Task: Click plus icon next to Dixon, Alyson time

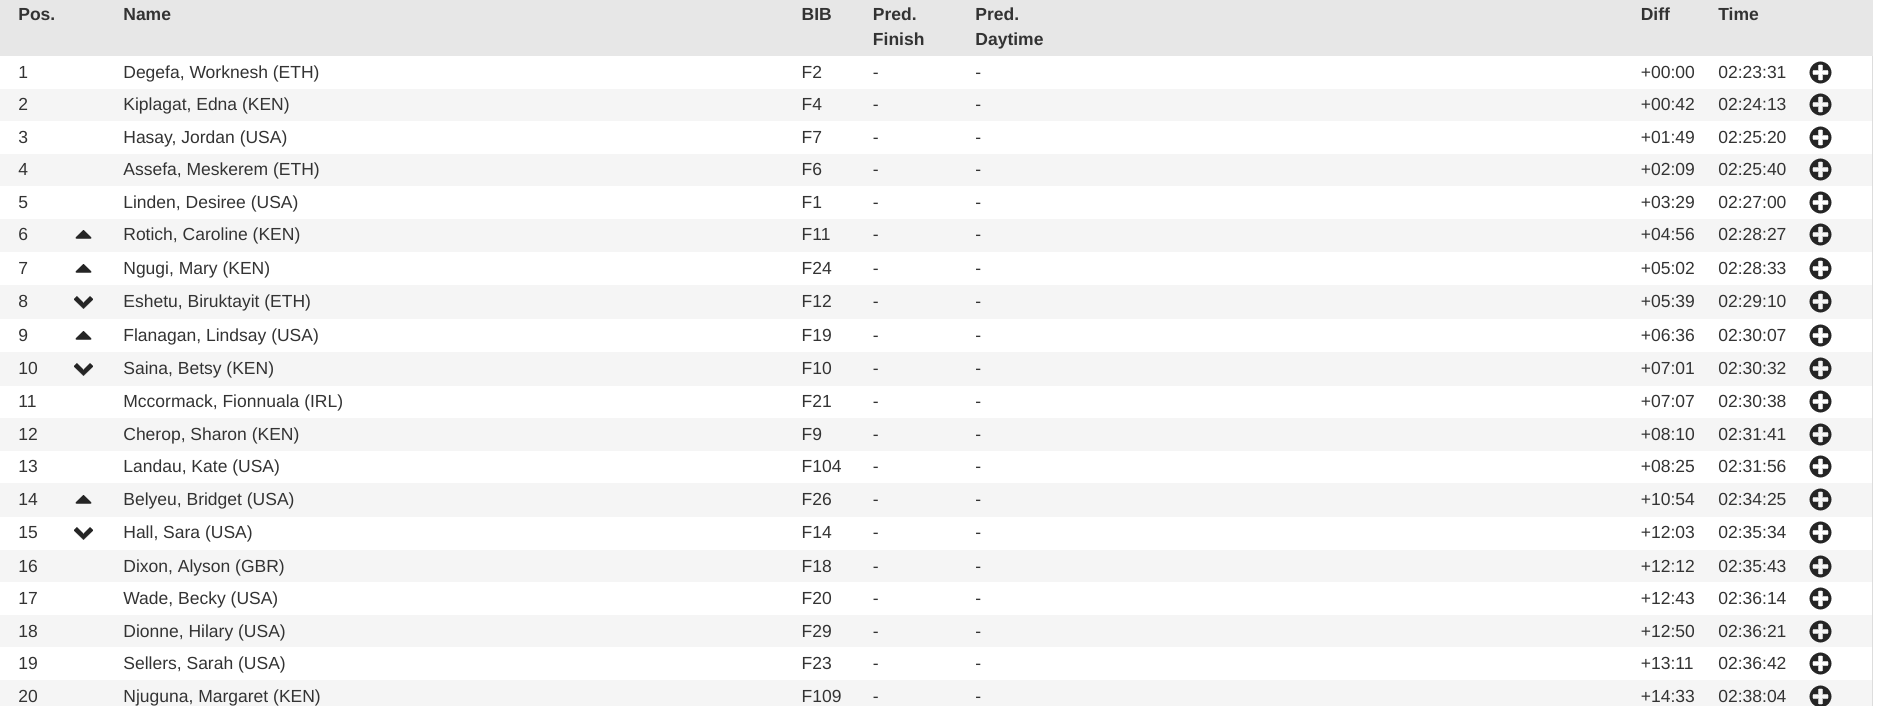Action: [1820, 566]
